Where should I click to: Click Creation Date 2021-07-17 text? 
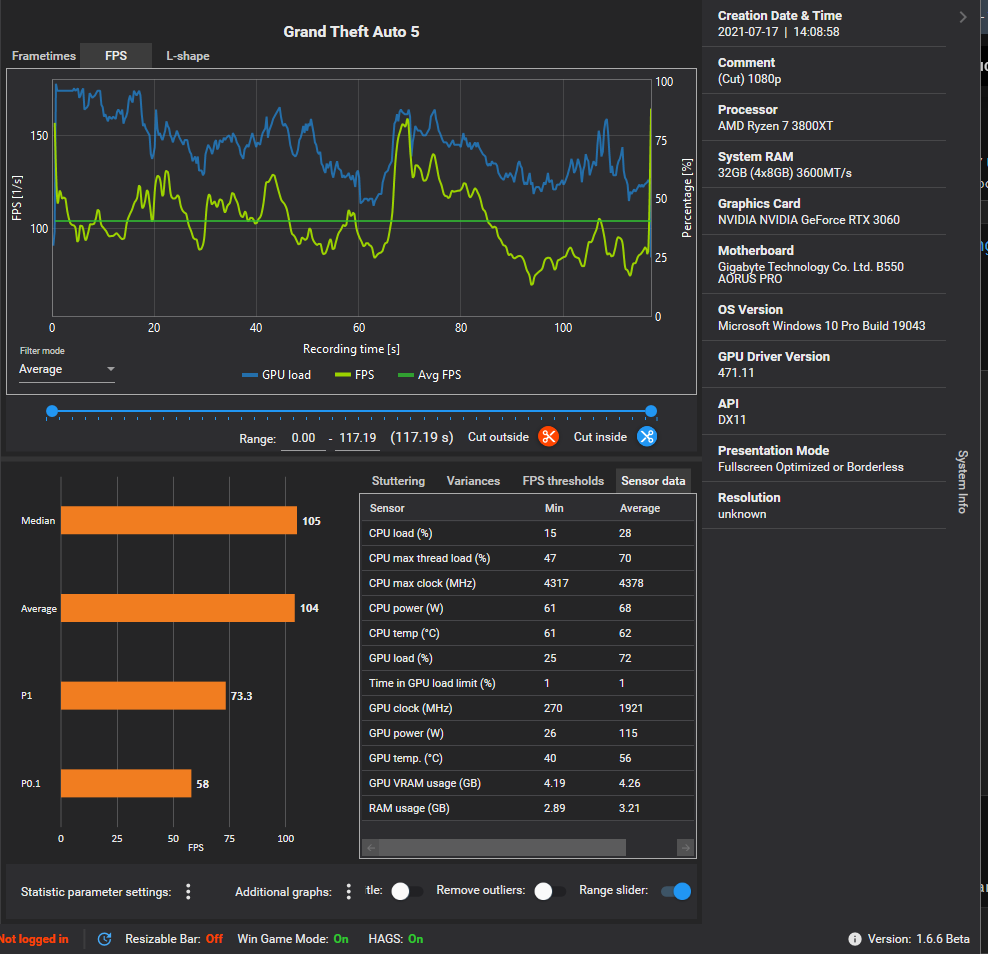pos(778,32)
